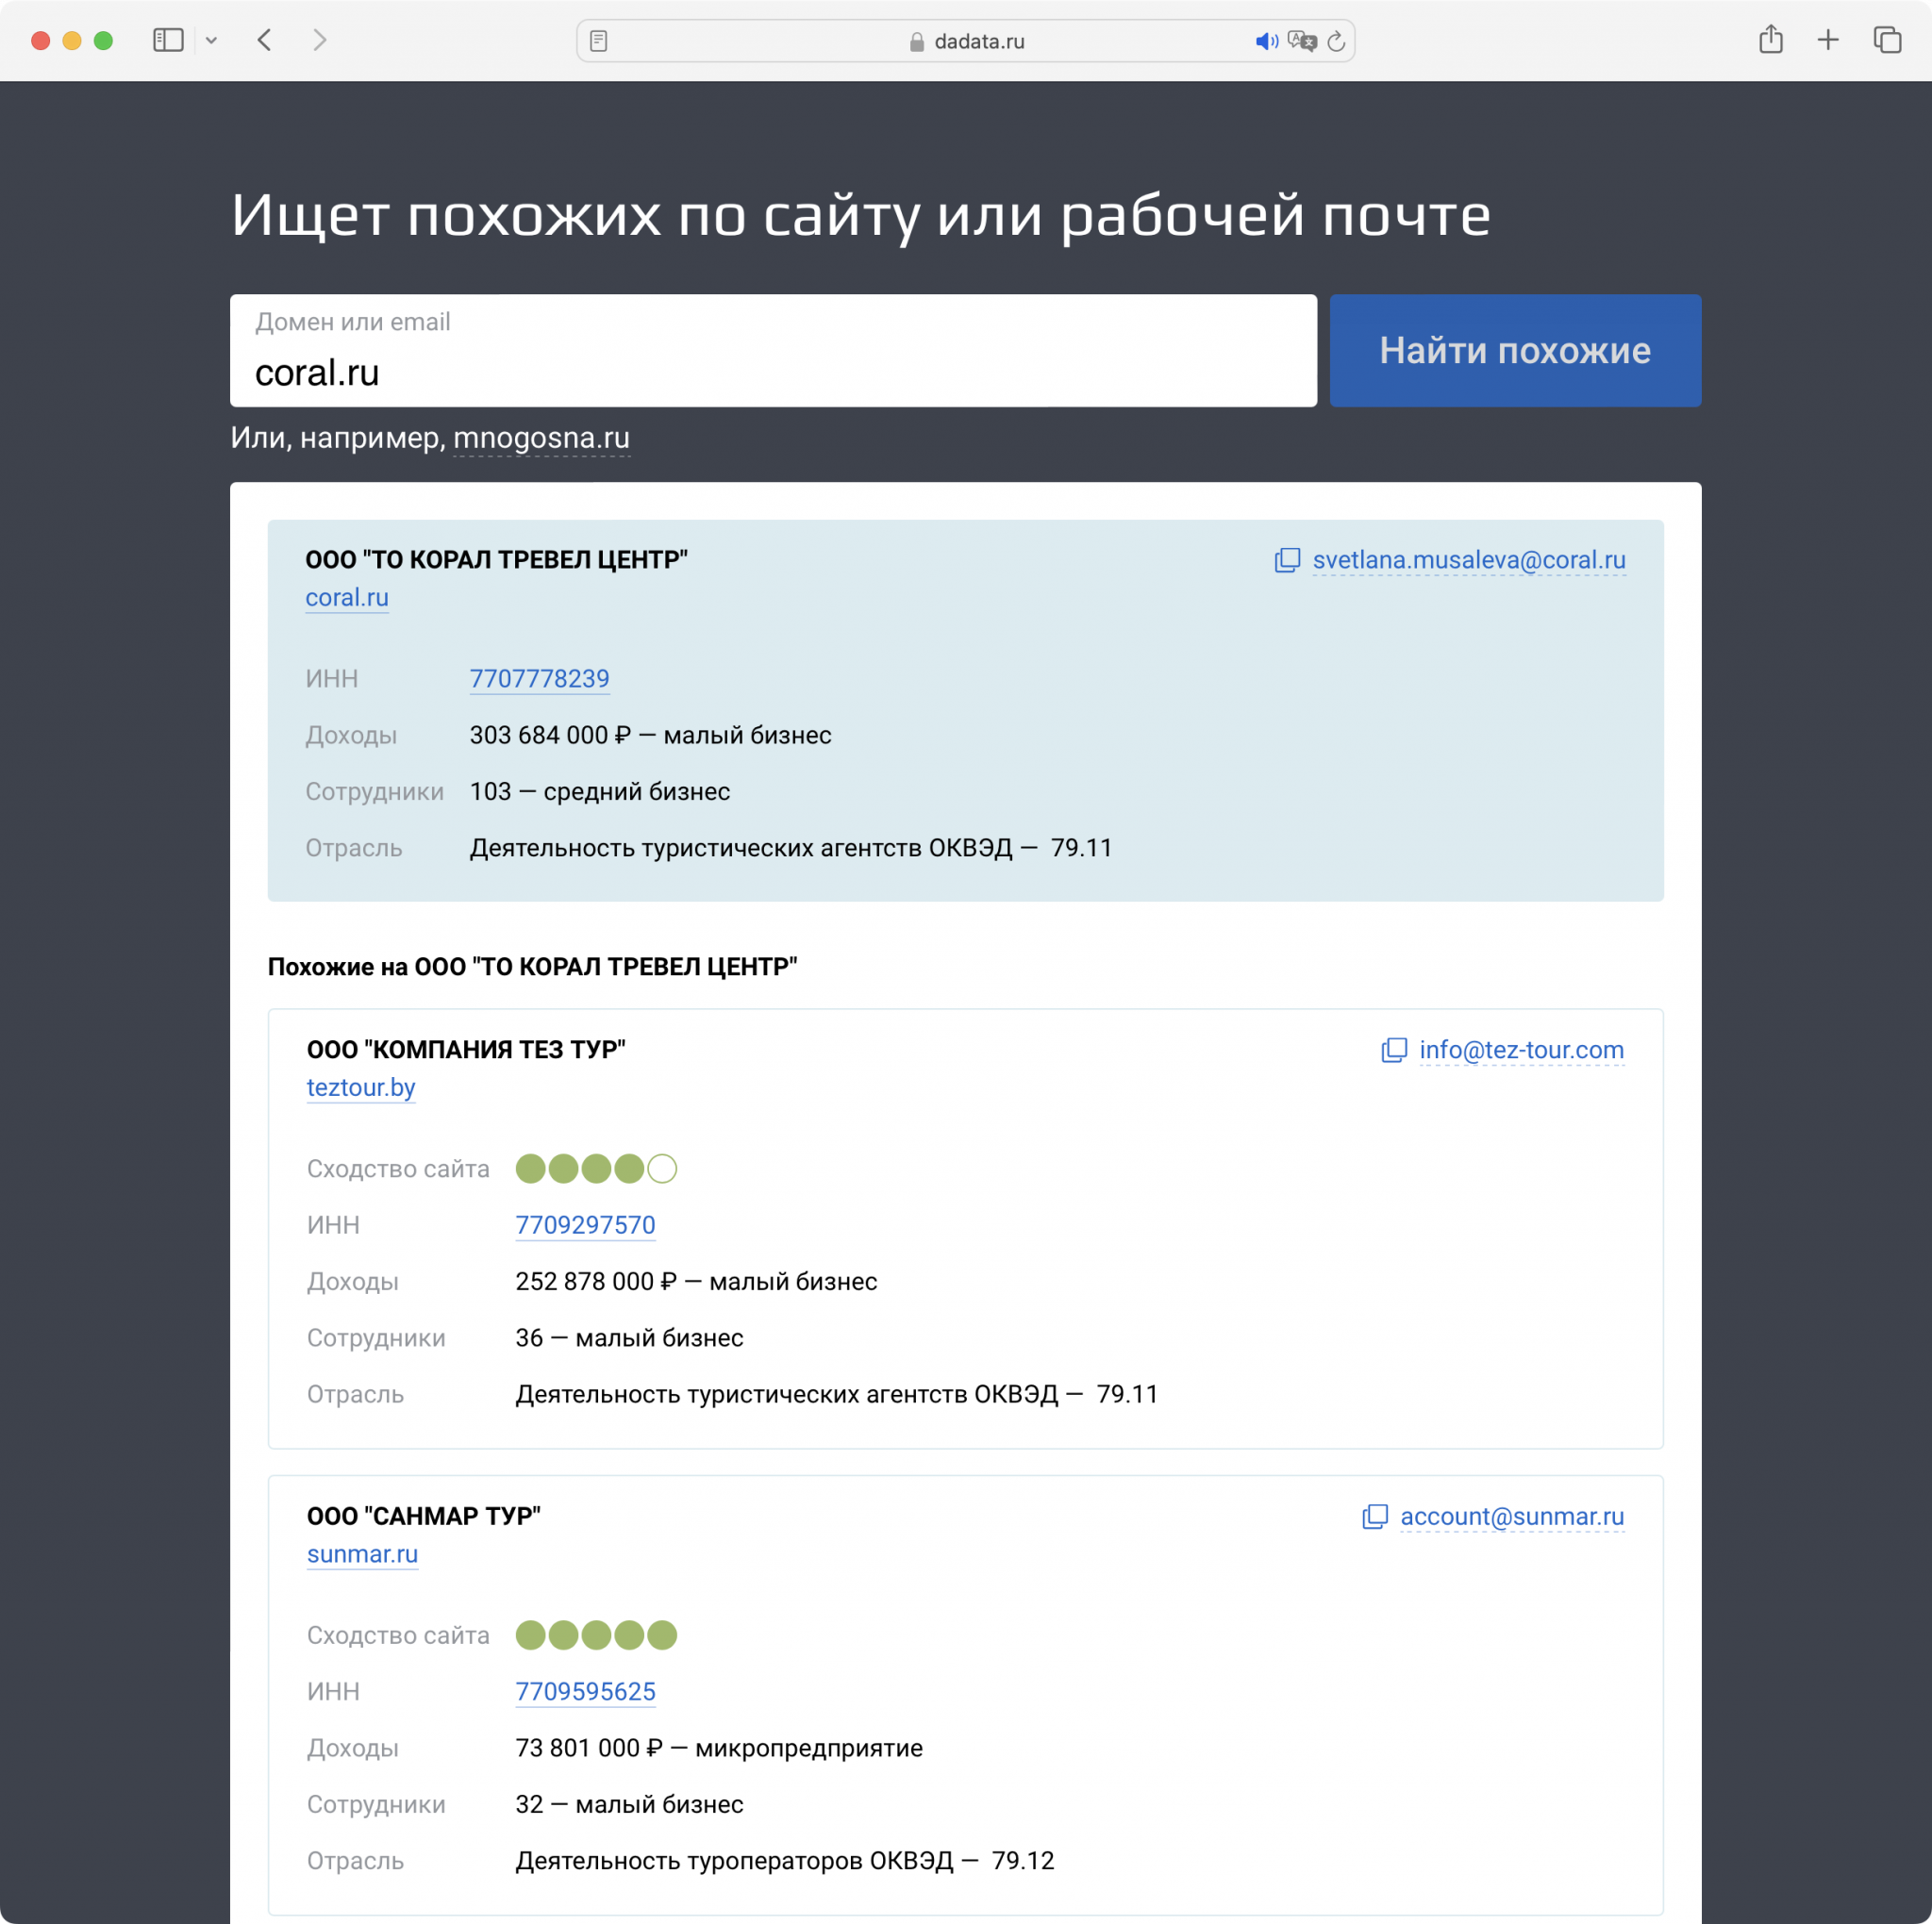Open sunmar.ru website link
Screen dimensions: 1932x1924
362,1555
